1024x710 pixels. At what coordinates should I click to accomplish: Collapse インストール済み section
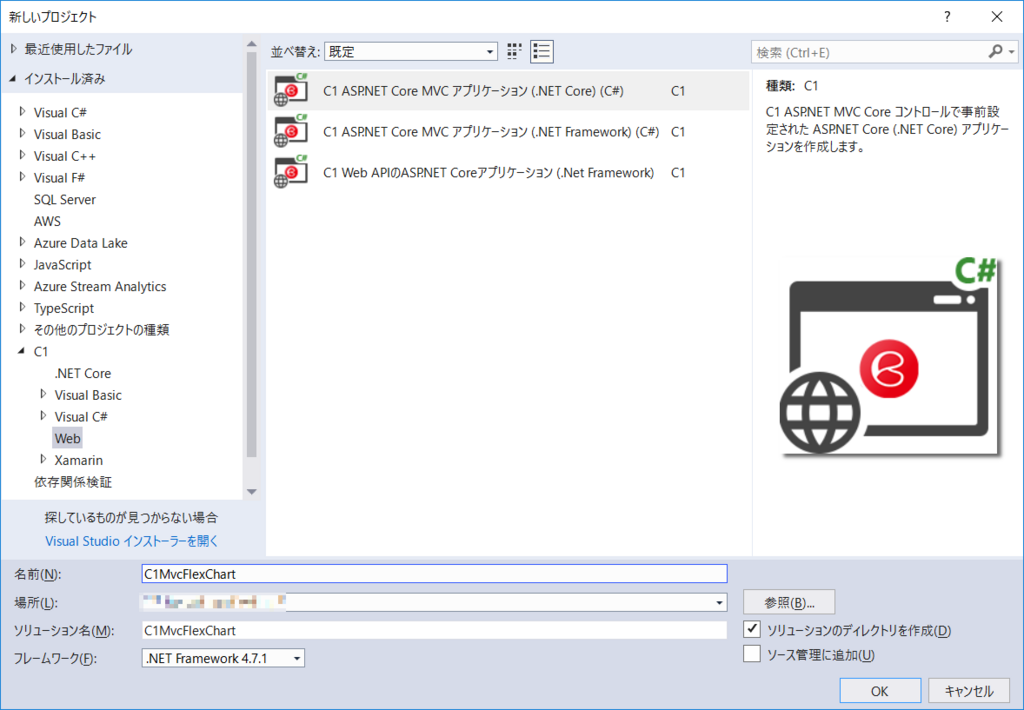tap(13, 79)
